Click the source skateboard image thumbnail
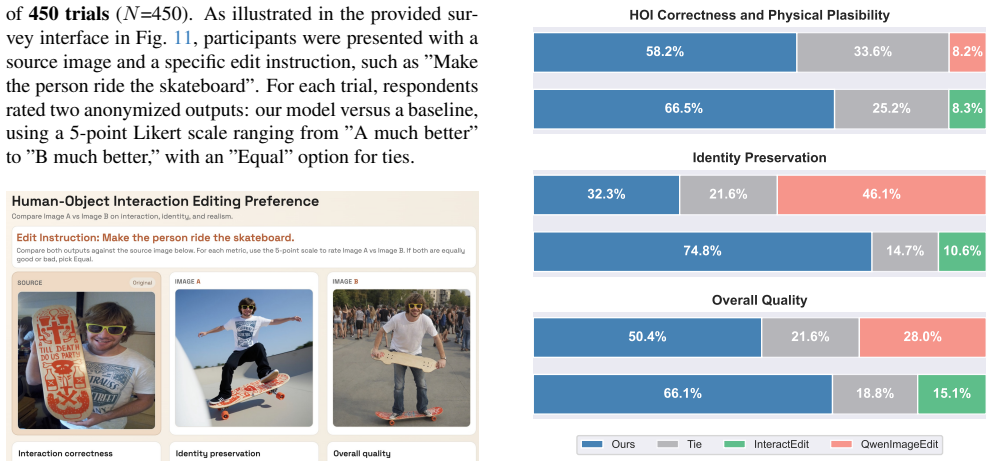The image size is (992, 461). [x=87, y=360]
